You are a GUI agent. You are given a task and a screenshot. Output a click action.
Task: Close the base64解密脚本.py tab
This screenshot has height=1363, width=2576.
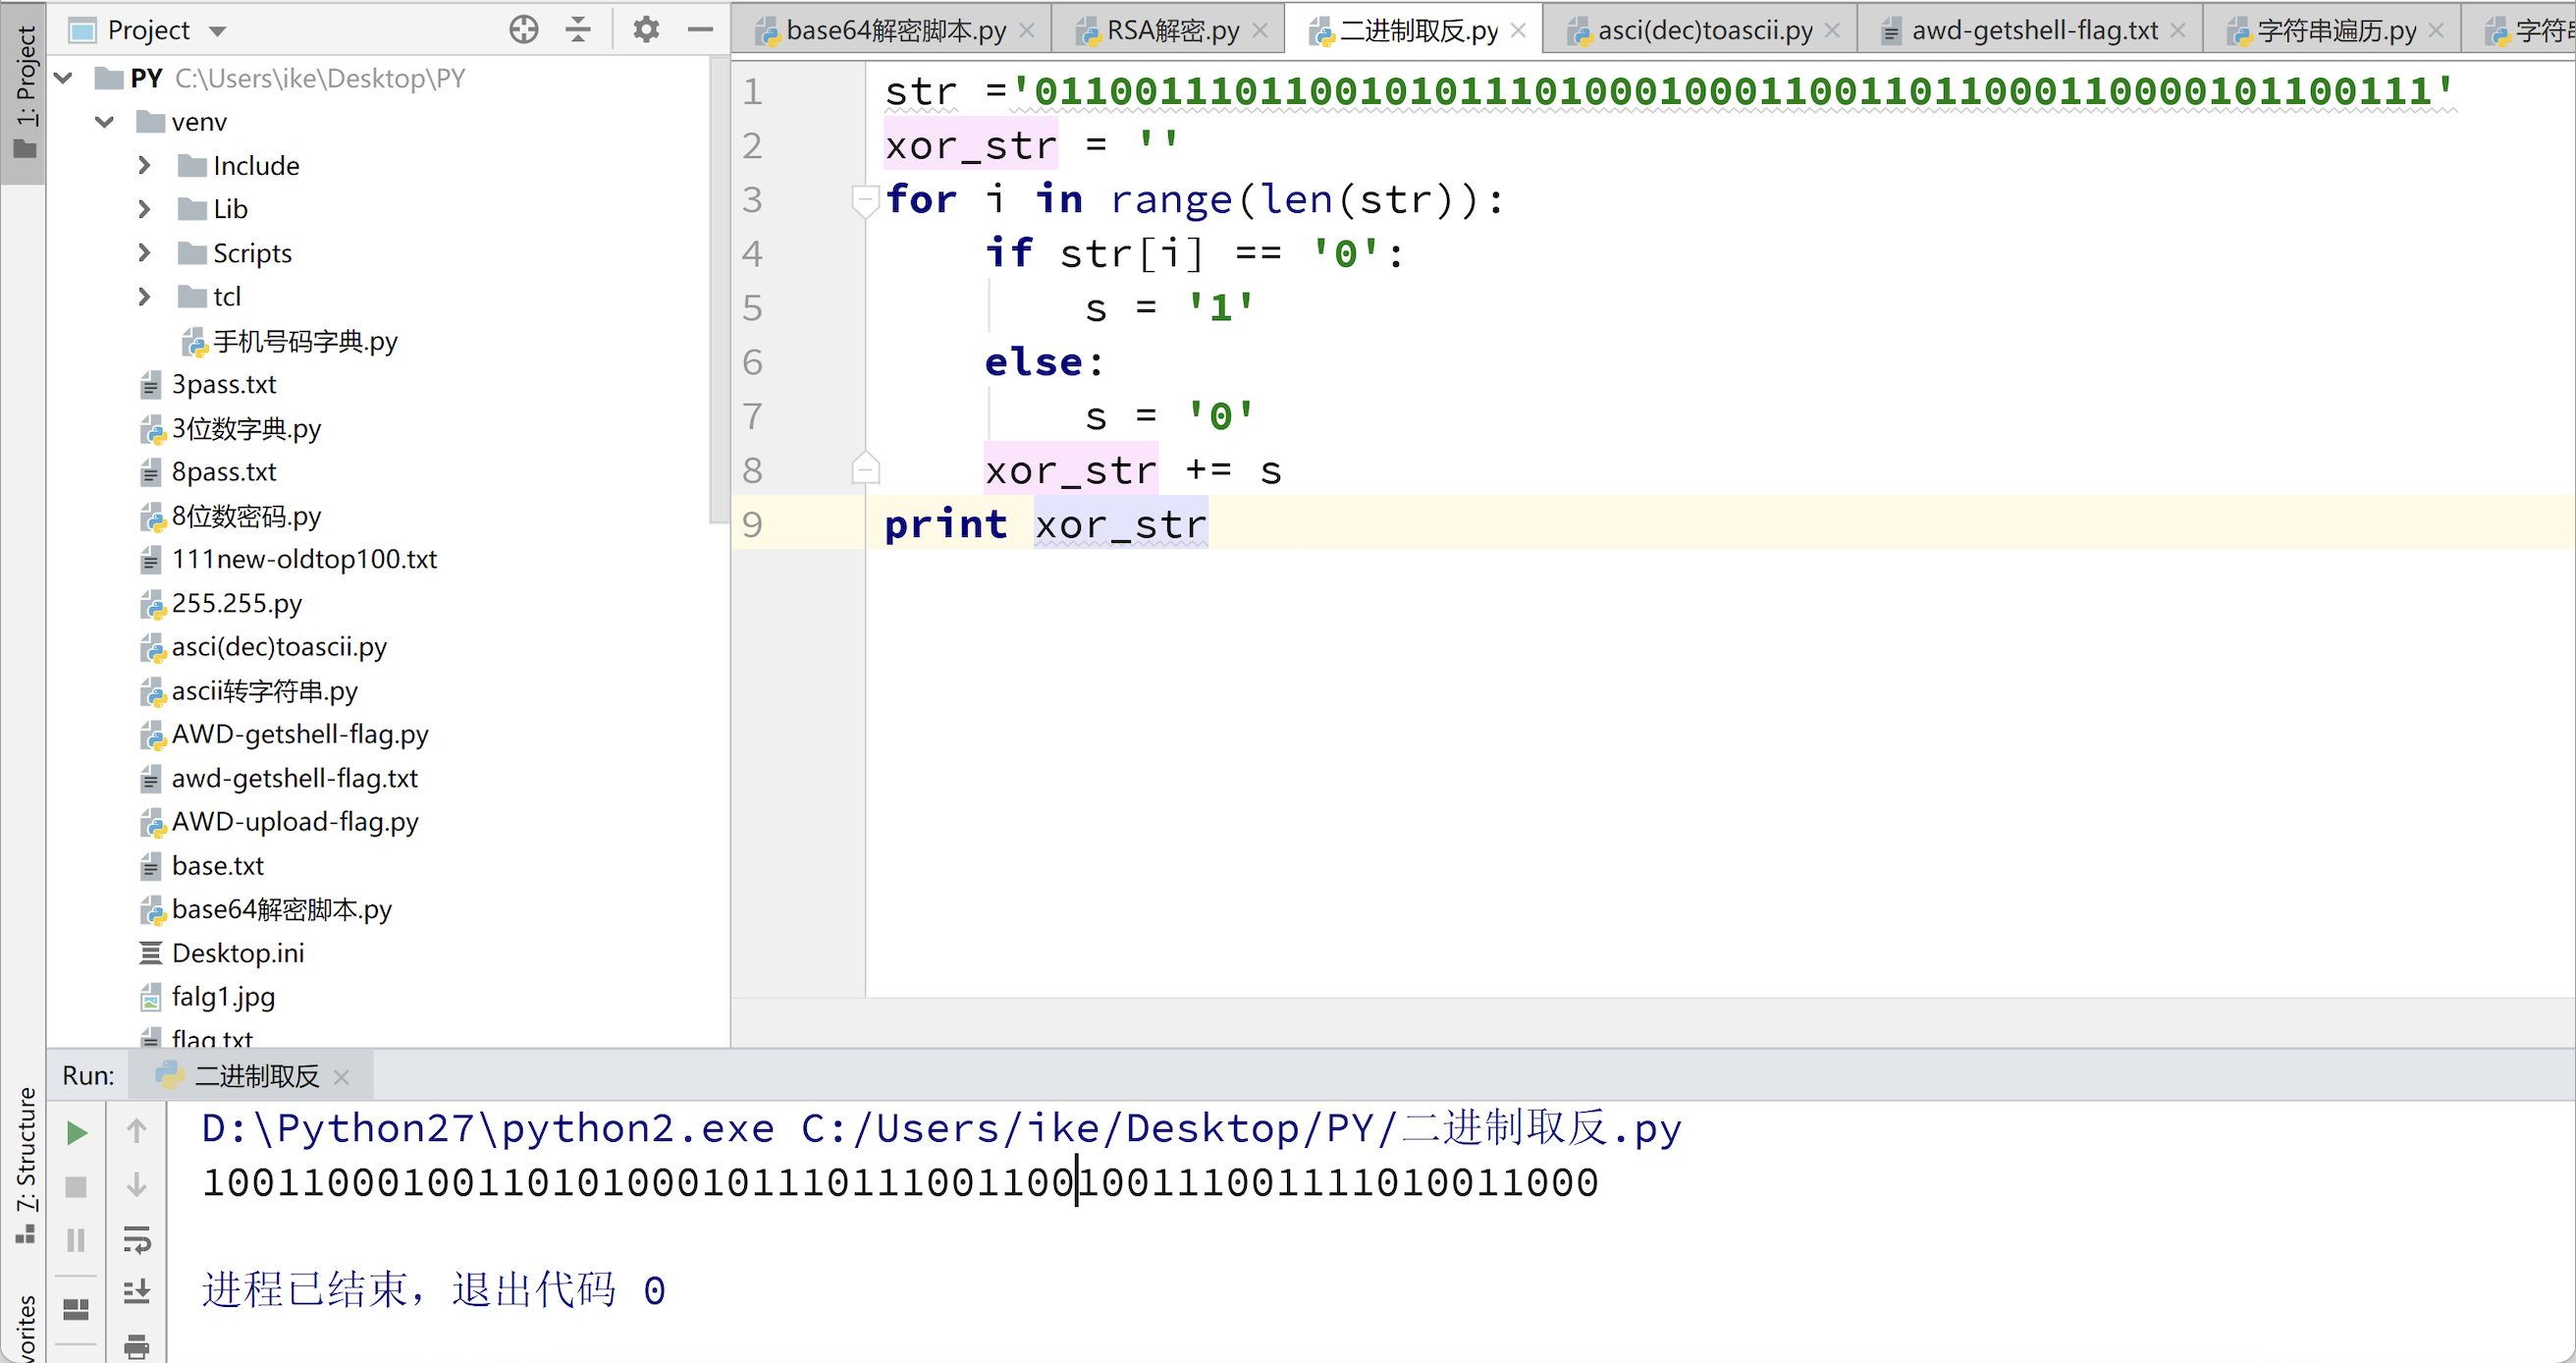(x=1027, y=29)
